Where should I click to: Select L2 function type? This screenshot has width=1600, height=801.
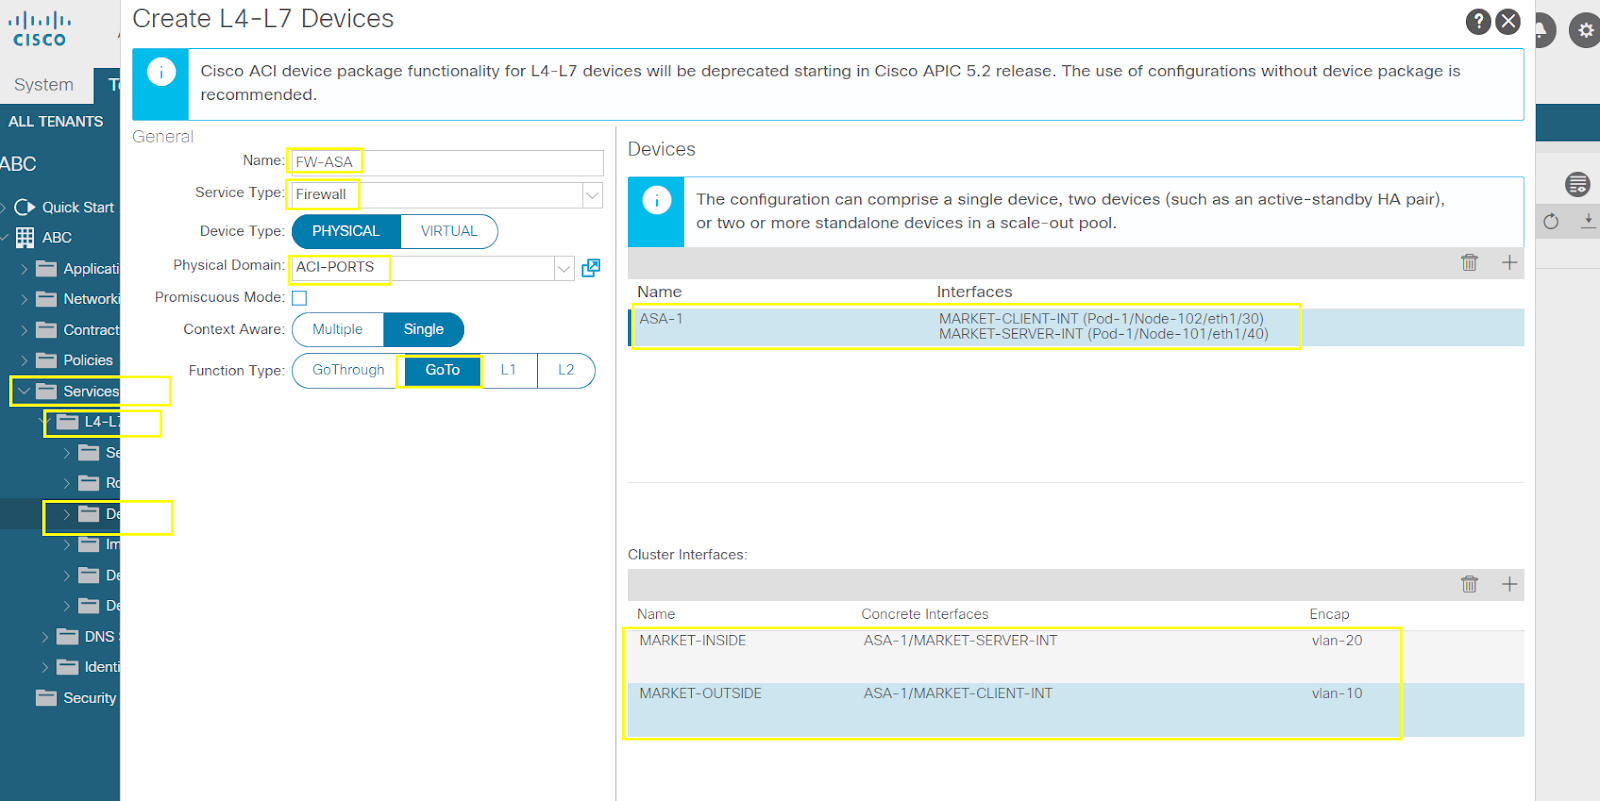coord(566,370)
